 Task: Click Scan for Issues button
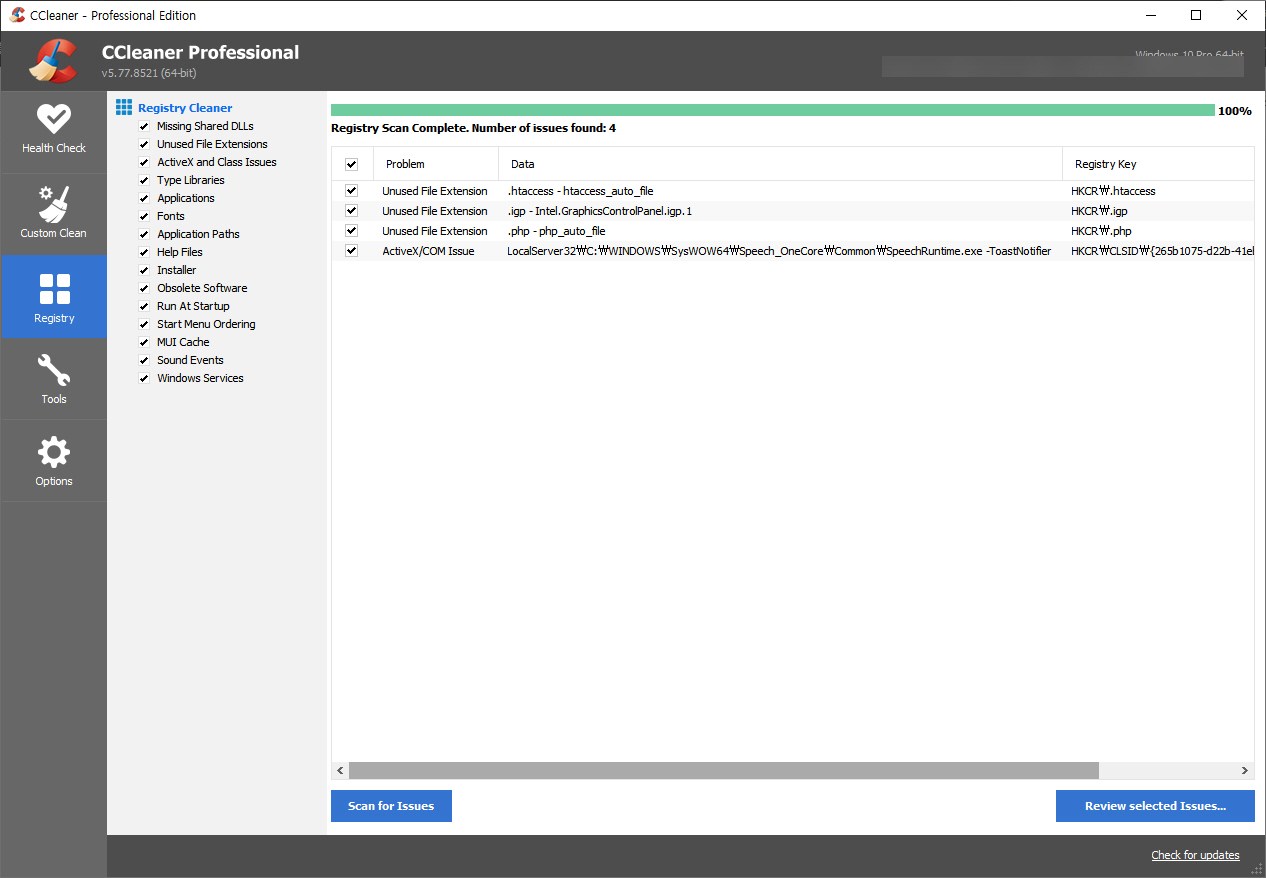point(391,806)
